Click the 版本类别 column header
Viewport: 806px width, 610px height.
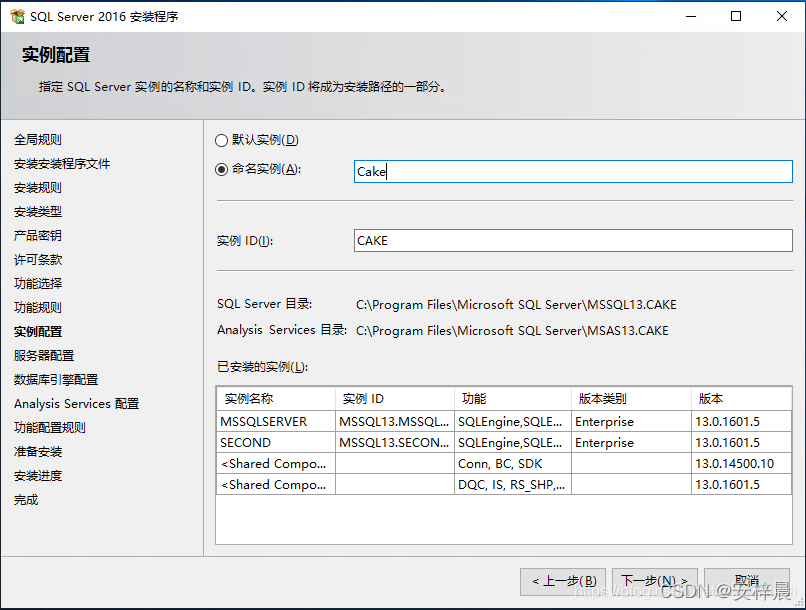[x=631, y=398]
